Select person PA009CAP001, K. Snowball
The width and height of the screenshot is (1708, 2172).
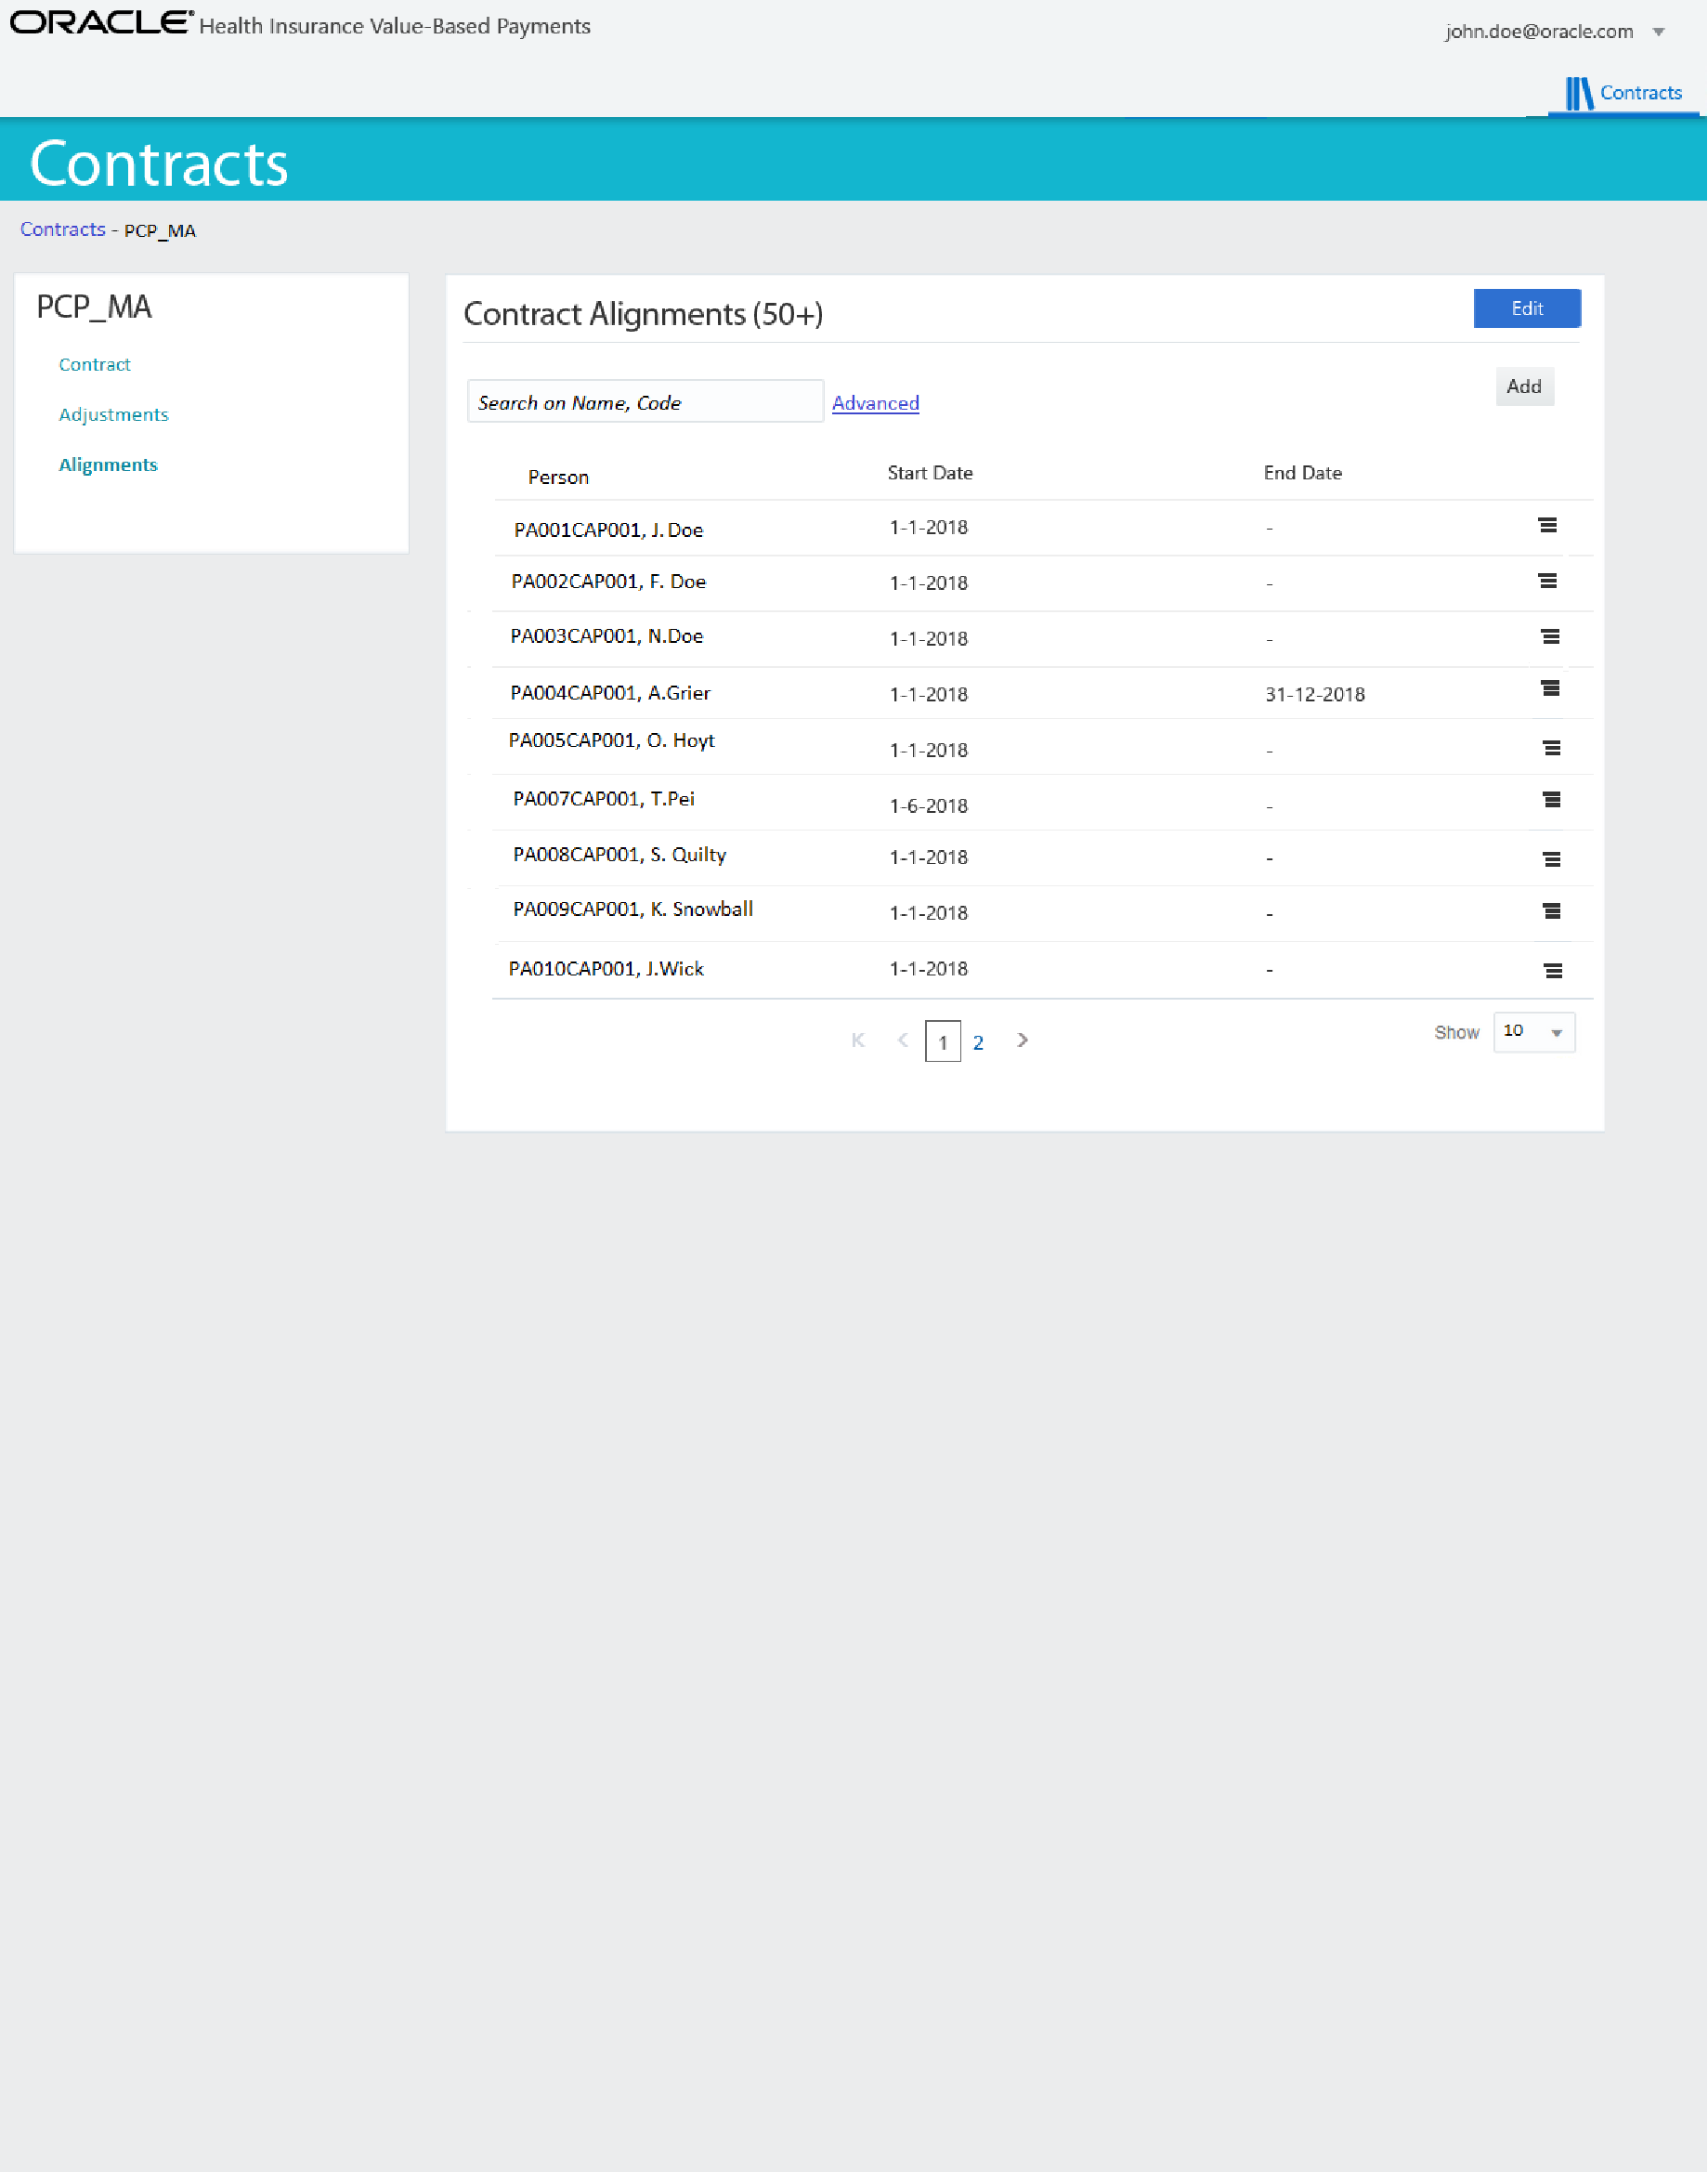[632, 909]
